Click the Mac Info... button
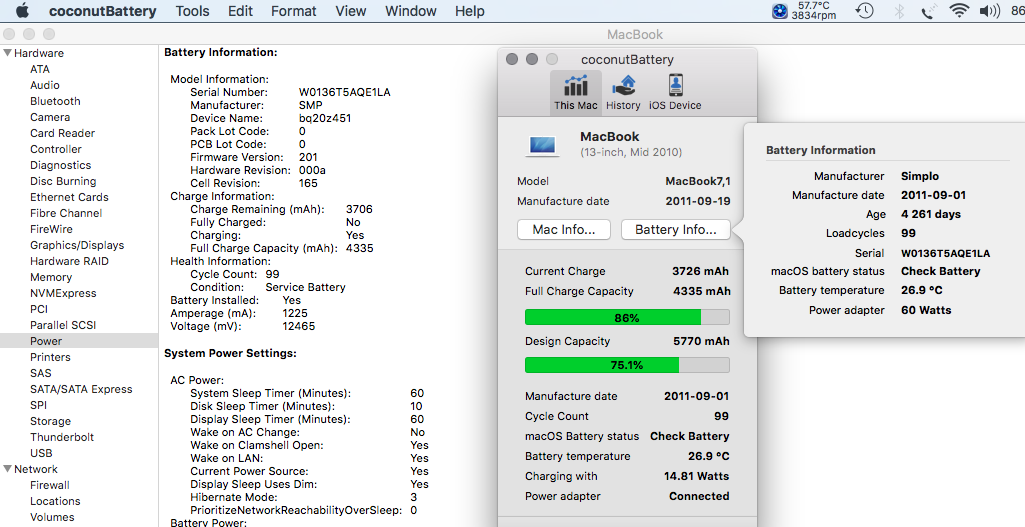Viewport: 1025px width, 527px height. tap(563, 230)
